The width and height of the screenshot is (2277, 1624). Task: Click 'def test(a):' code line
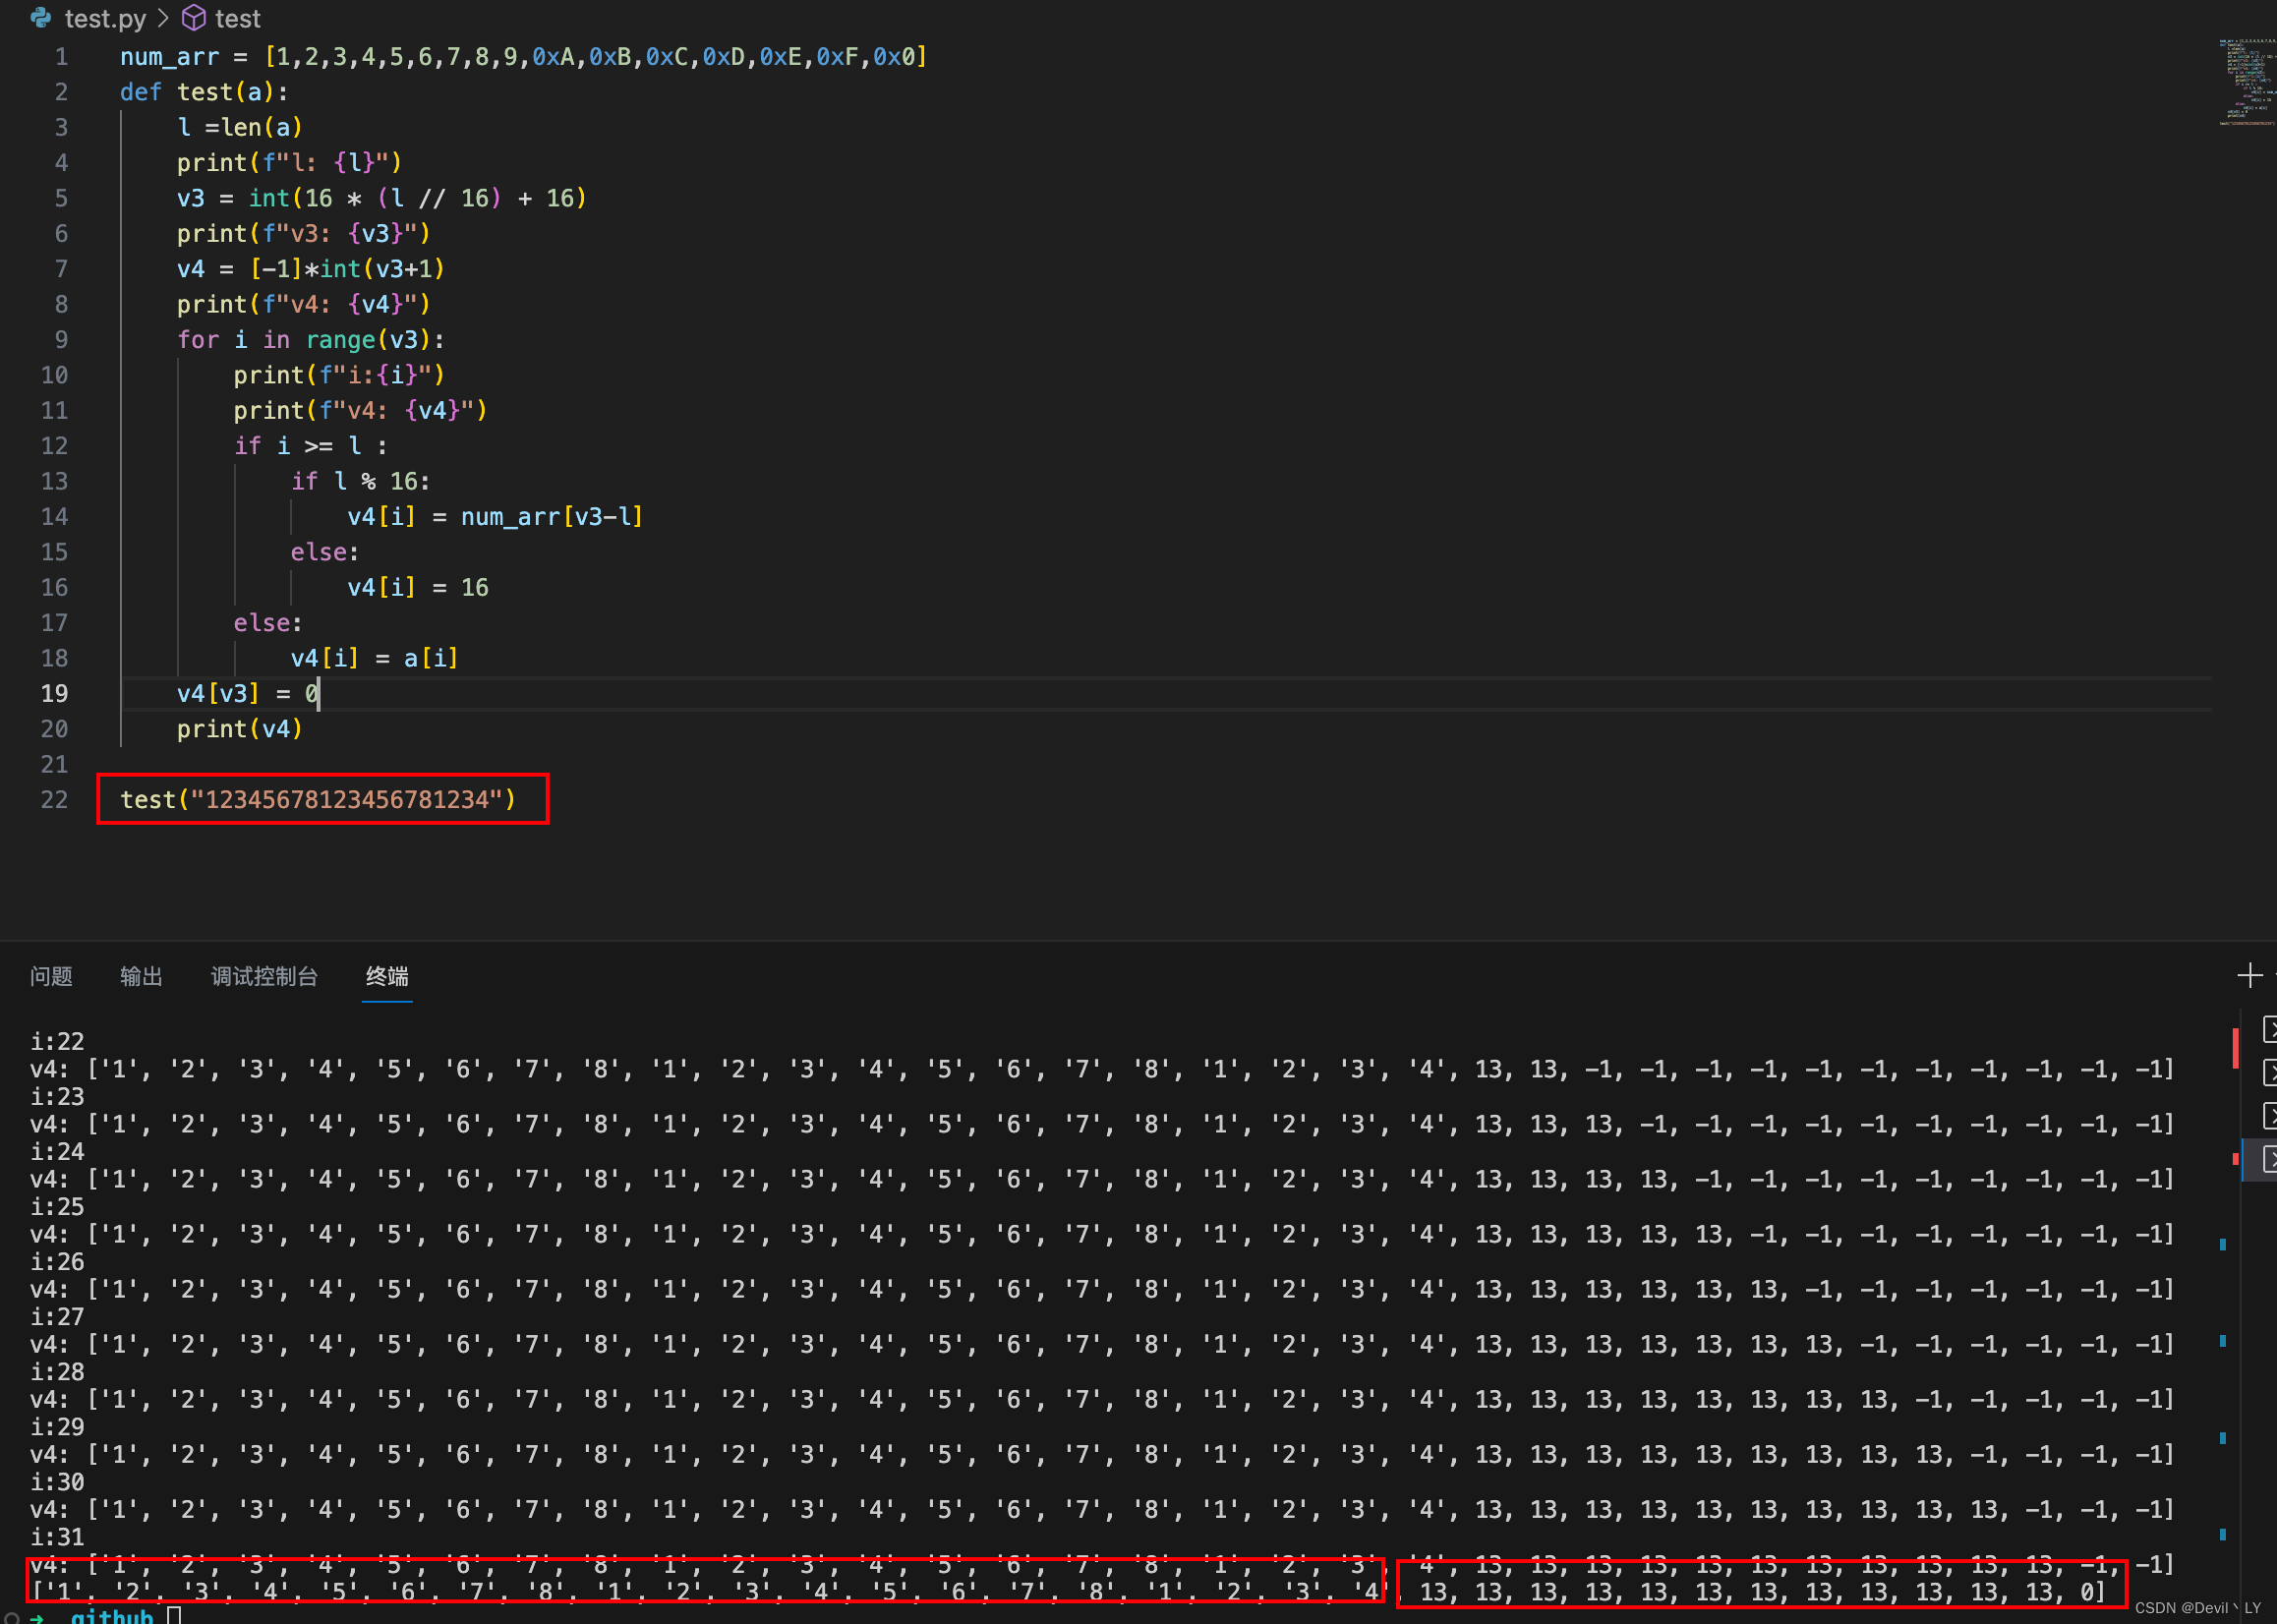click(204, 92)
